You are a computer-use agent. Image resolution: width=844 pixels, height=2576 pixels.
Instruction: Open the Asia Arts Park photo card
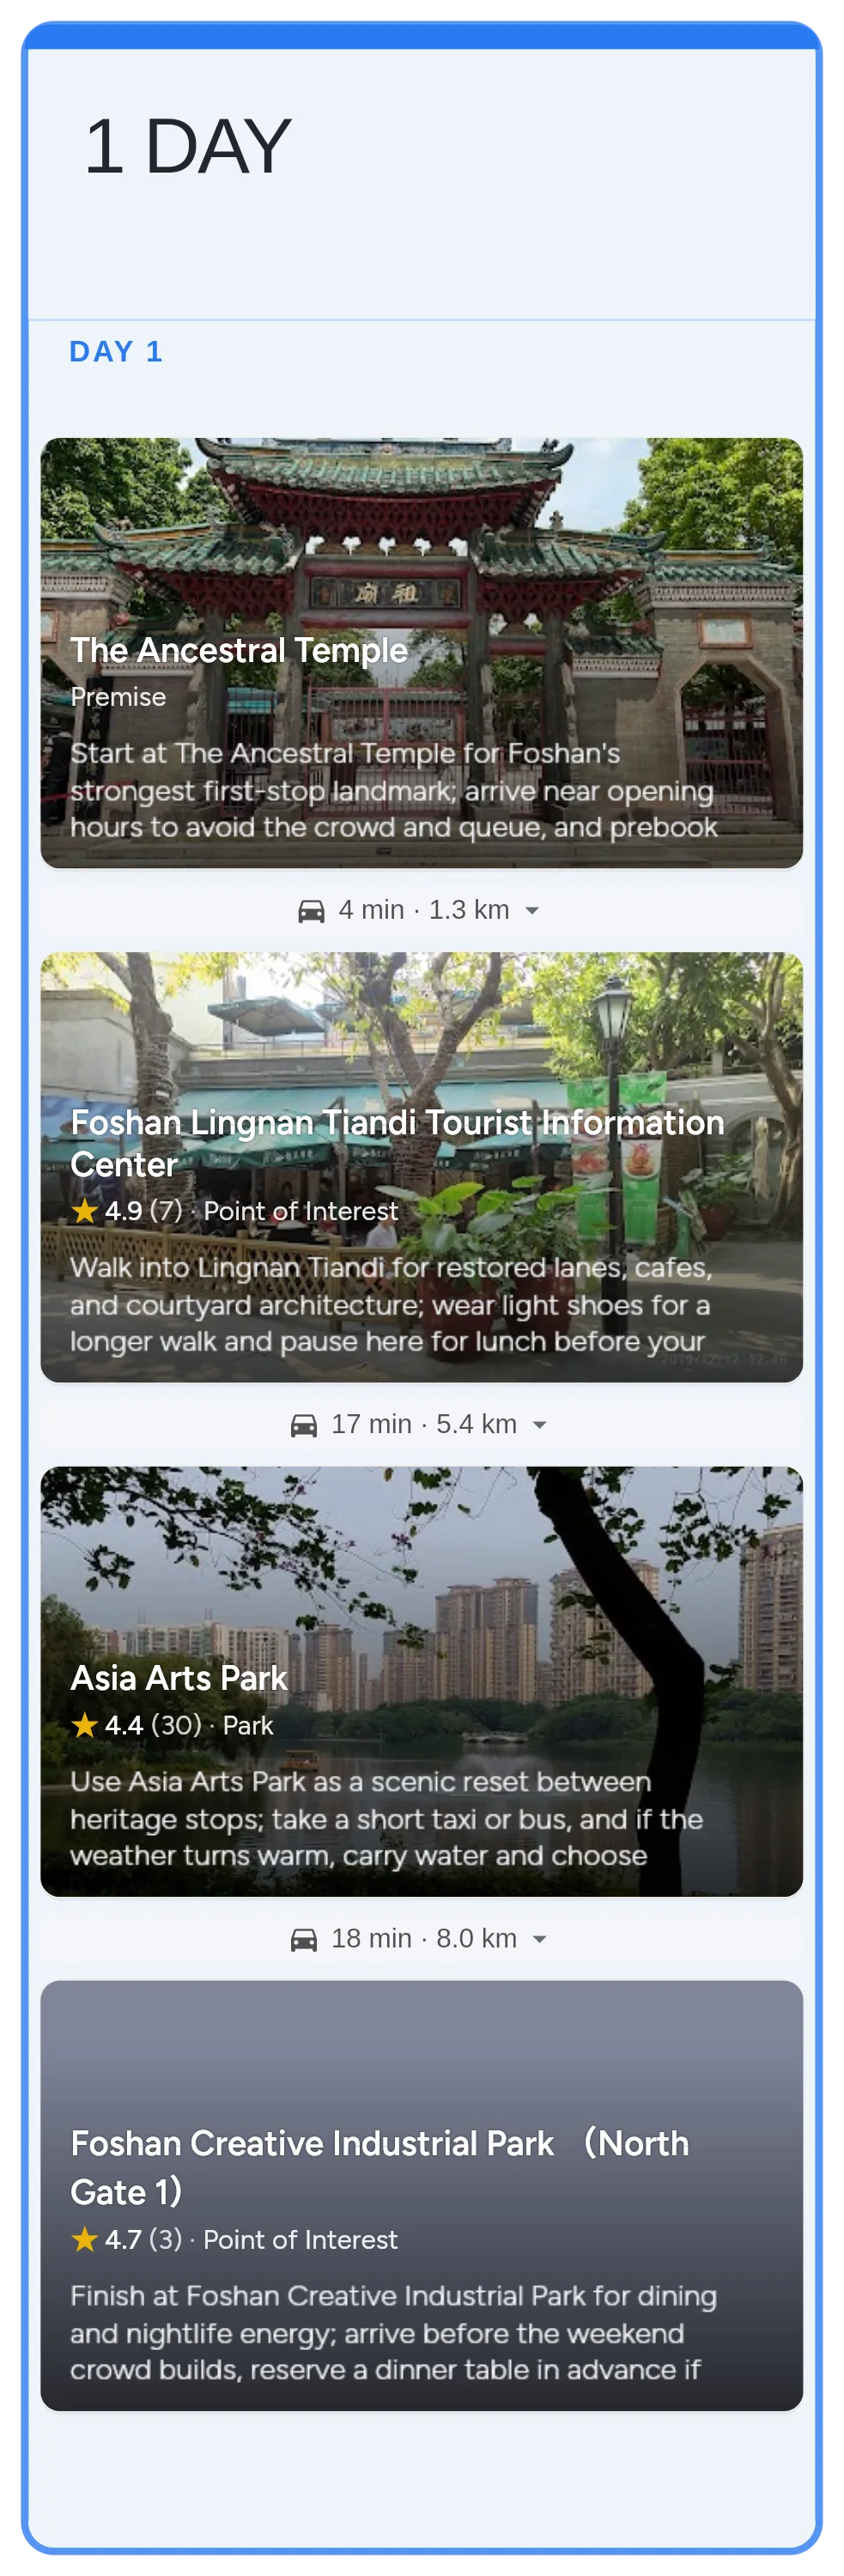tap(422, 1681)
